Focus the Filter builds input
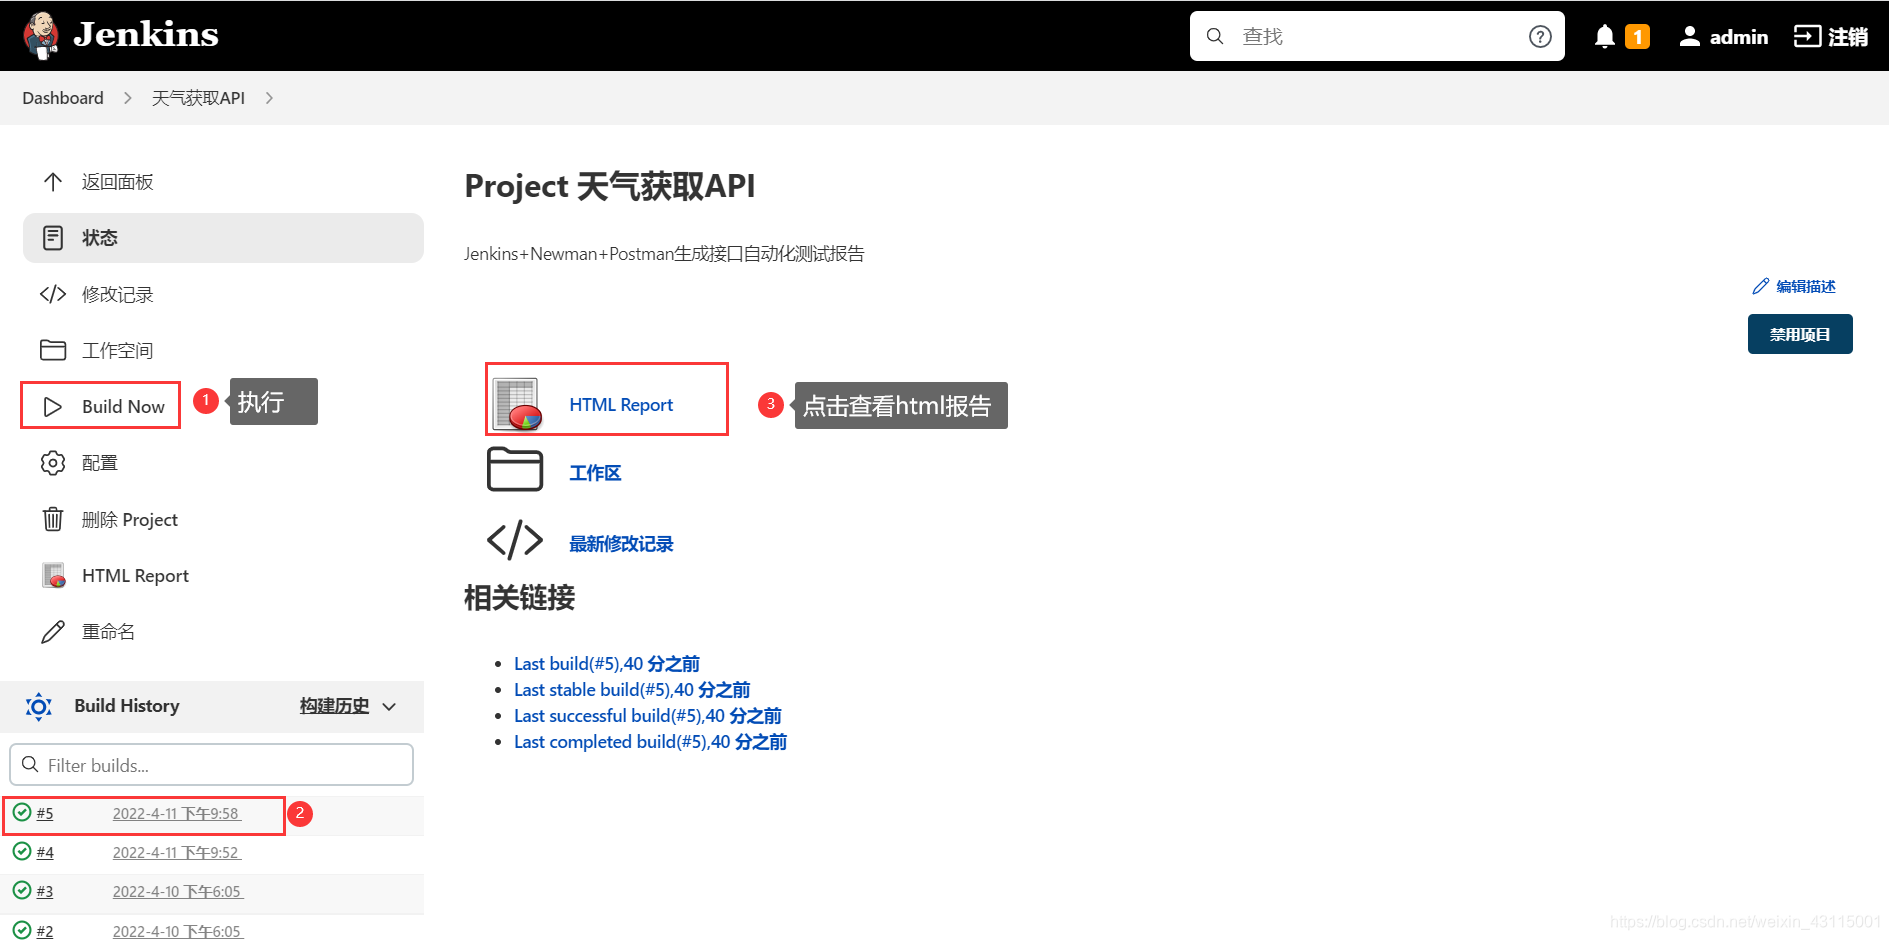 tap(211, 765)
